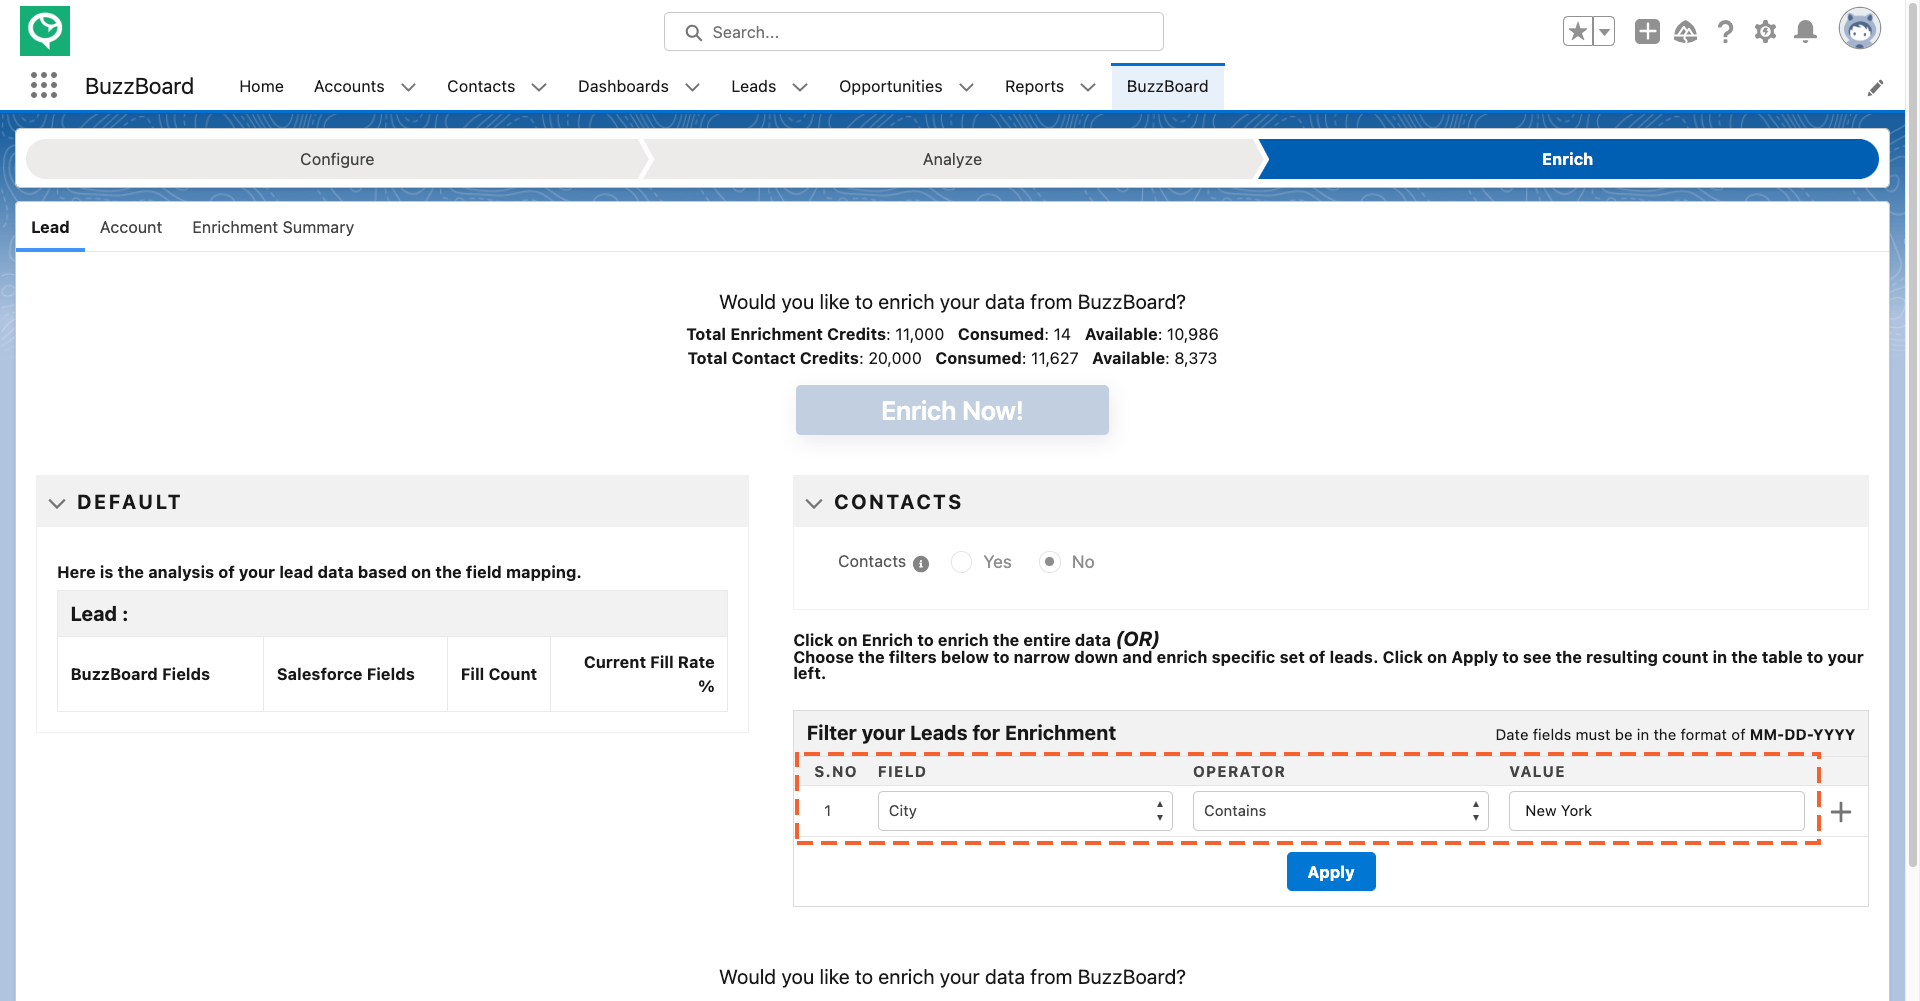1920x1001 pixels.
Task: Open Global Actions plus icon
Action: (x=1647, y=32)
